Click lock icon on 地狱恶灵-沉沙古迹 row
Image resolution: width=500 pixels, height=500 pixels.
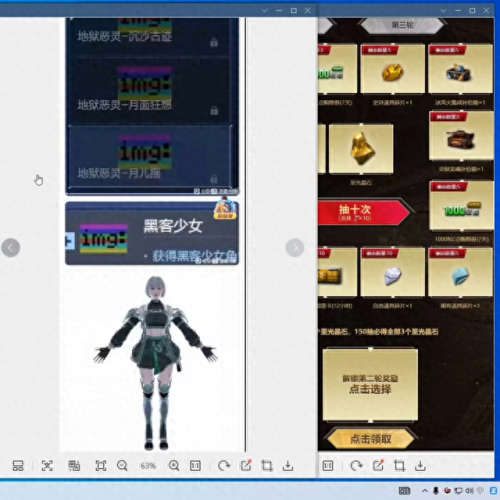click(x=214, y=42)
